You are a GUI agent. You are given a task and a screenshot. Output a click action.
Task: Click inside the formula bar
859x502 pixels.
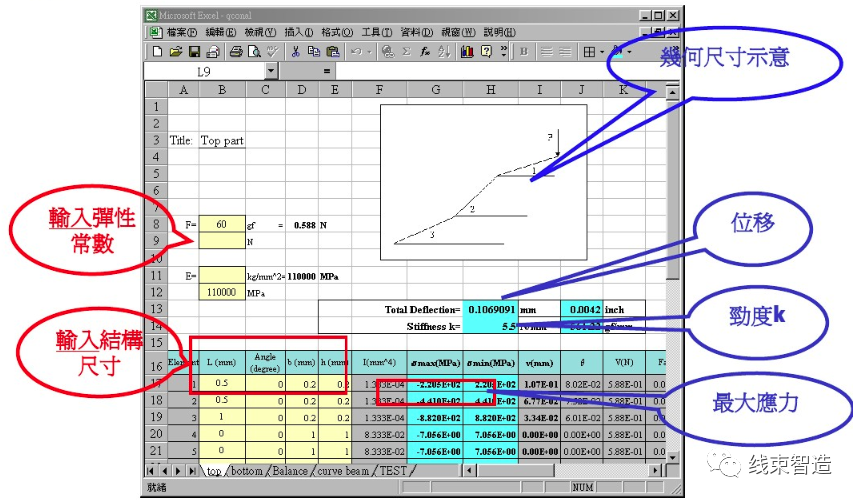(500, 71)
